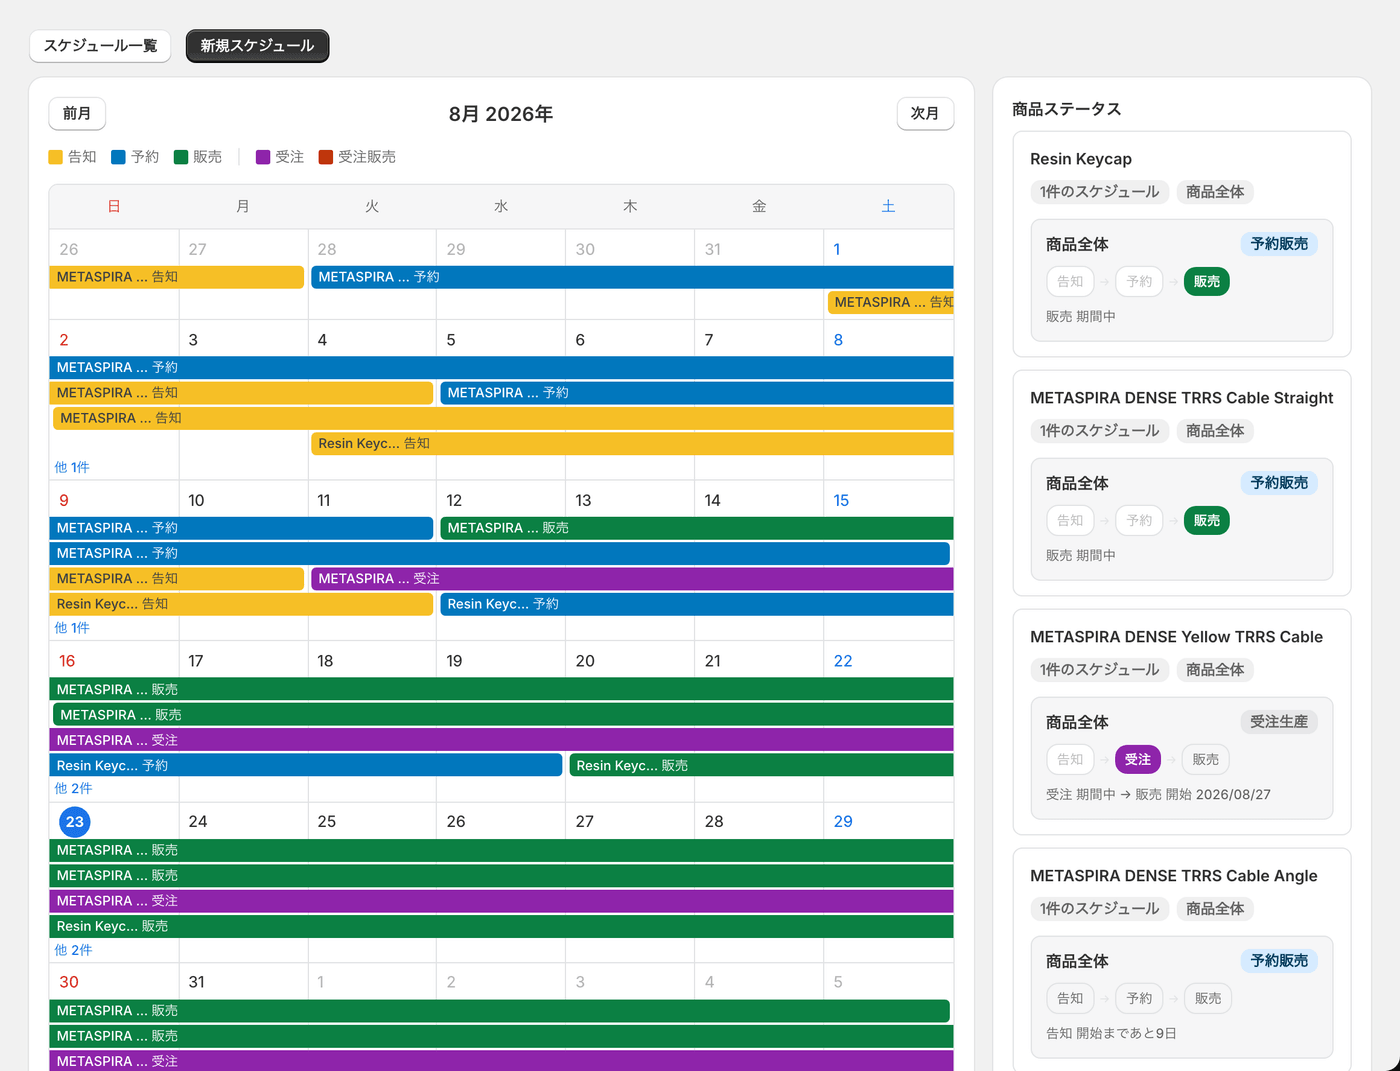The image size is (1400, 1071).
Task: Select active 受注 step in Yellow TRRS Cable card
Action: (x=1138, y=760)
